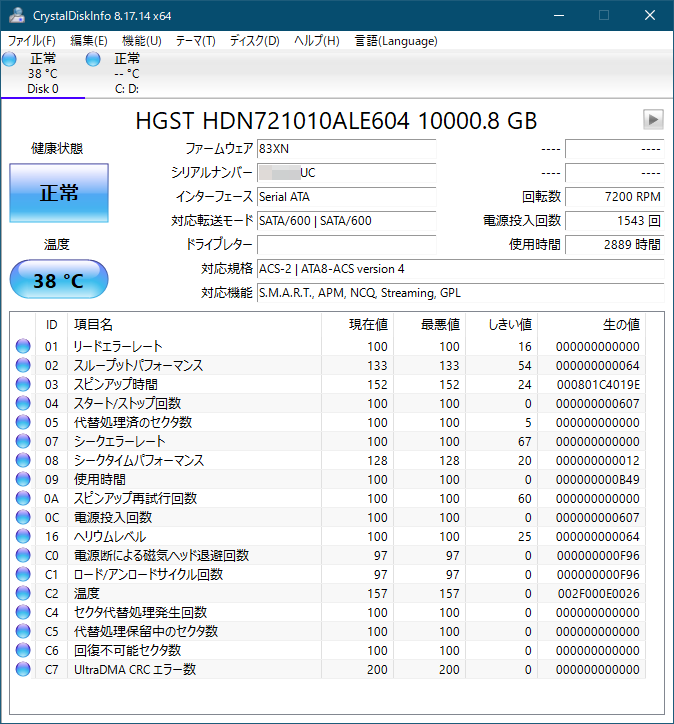Click the empty ドライブレター field
Image resolution: width=674 pixels, height=724 pixels.
tap(347, 245)
